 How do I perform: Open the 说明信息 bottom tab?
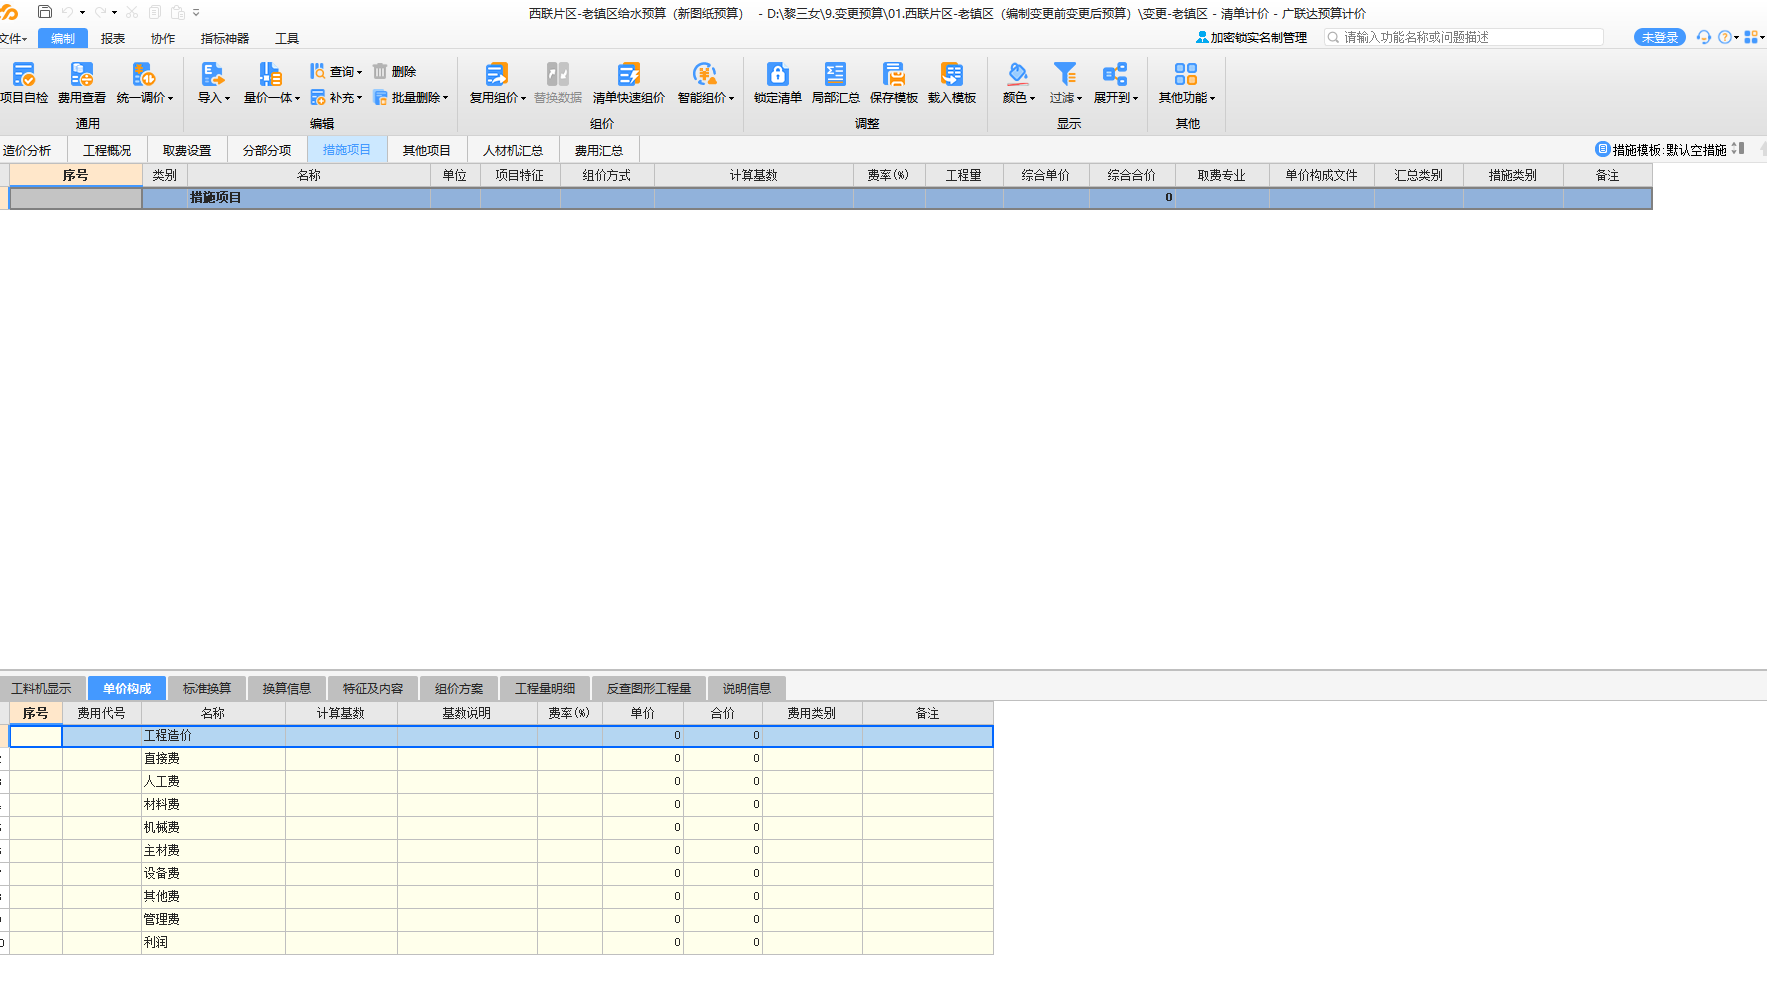747,688
